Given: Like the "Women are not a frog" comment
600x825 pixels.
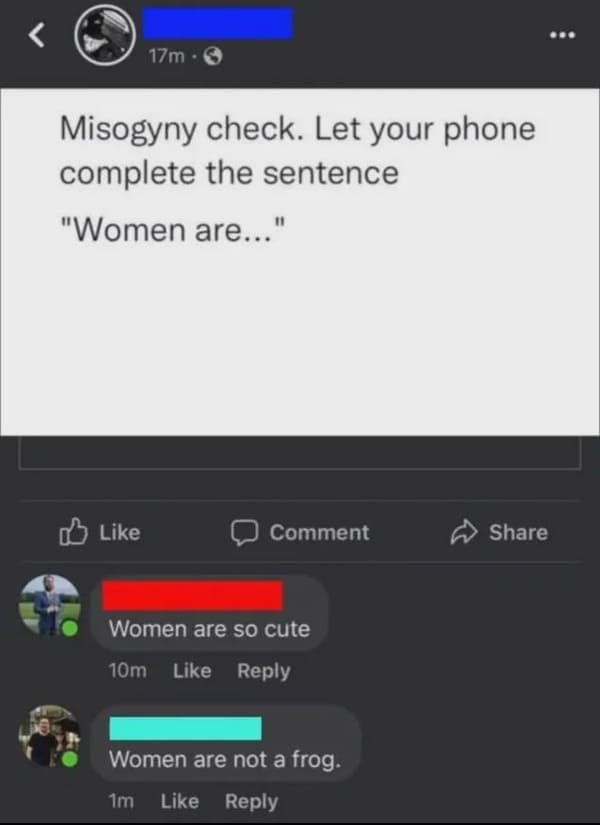Looking at the screenshot, I should pos(180,801).
